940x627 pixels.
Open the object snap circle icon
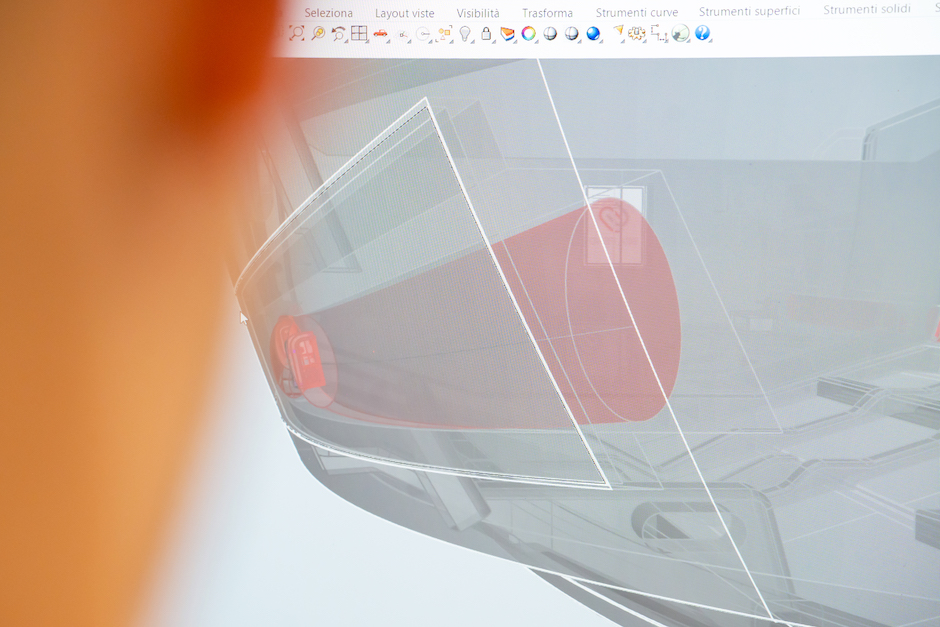pos(423,34)
